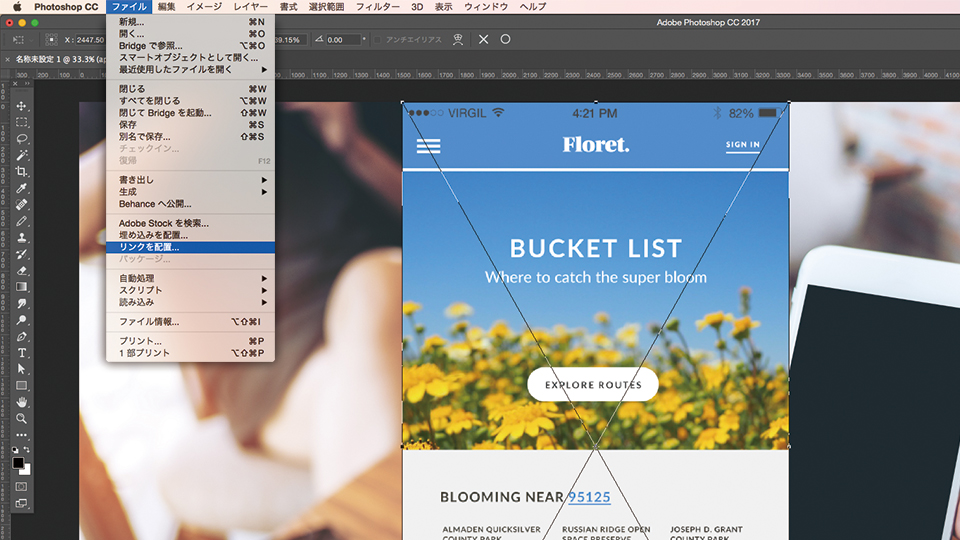Viewport: 960px width, 540px height.
Task: Select the Rectangular Marquee tool
Action: click(21, 122)
